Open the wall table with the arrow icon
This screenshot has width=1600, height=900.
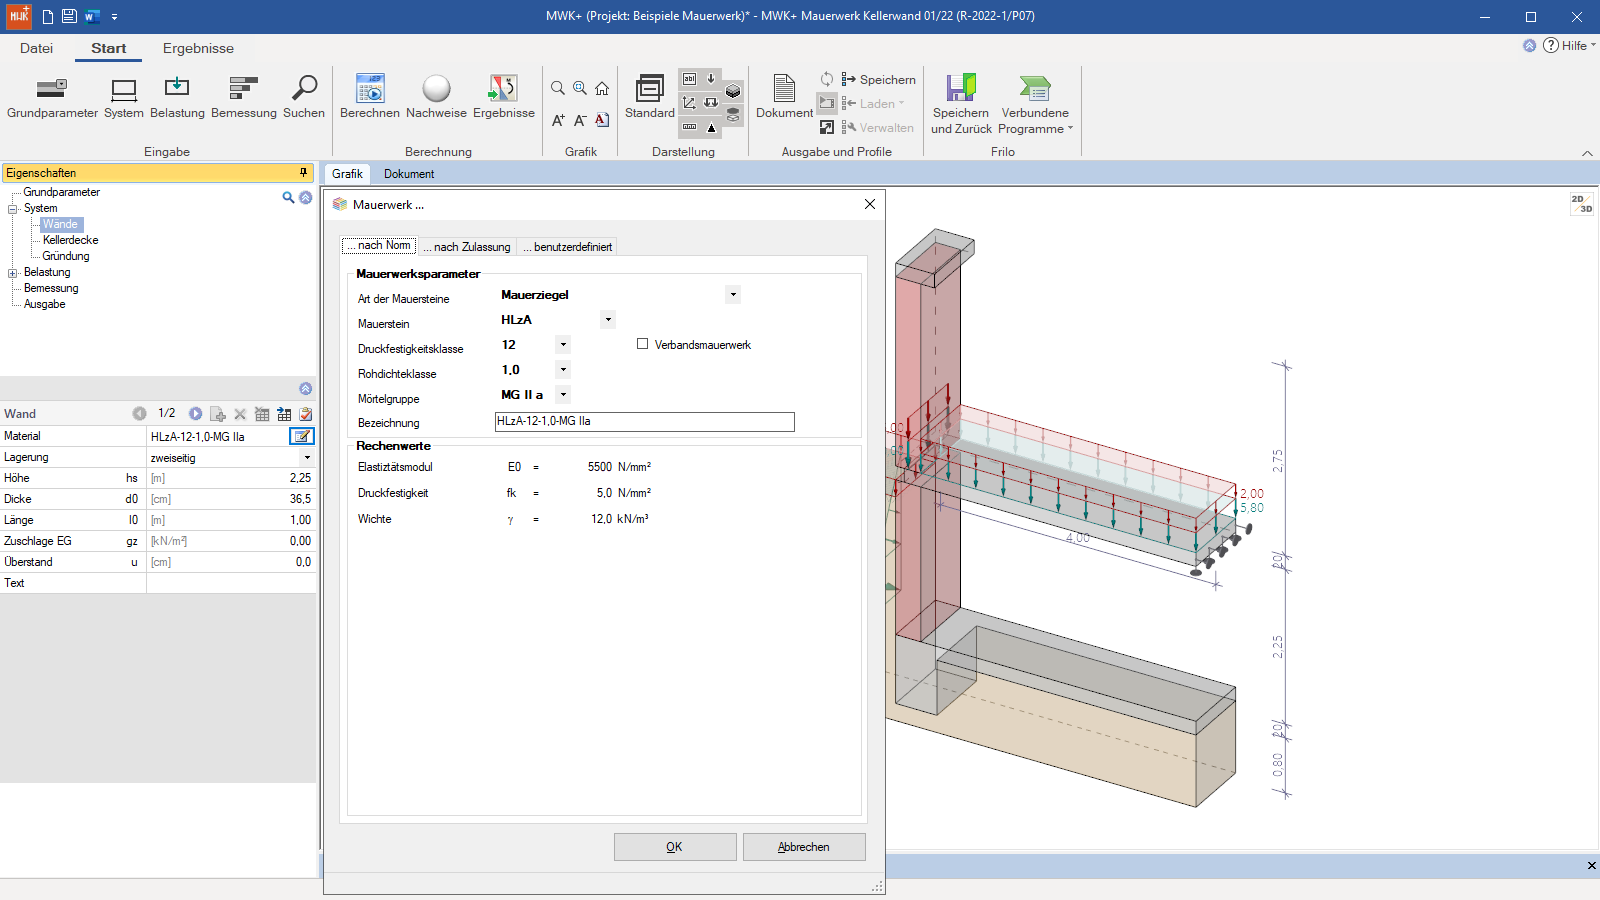pos(284,414)
